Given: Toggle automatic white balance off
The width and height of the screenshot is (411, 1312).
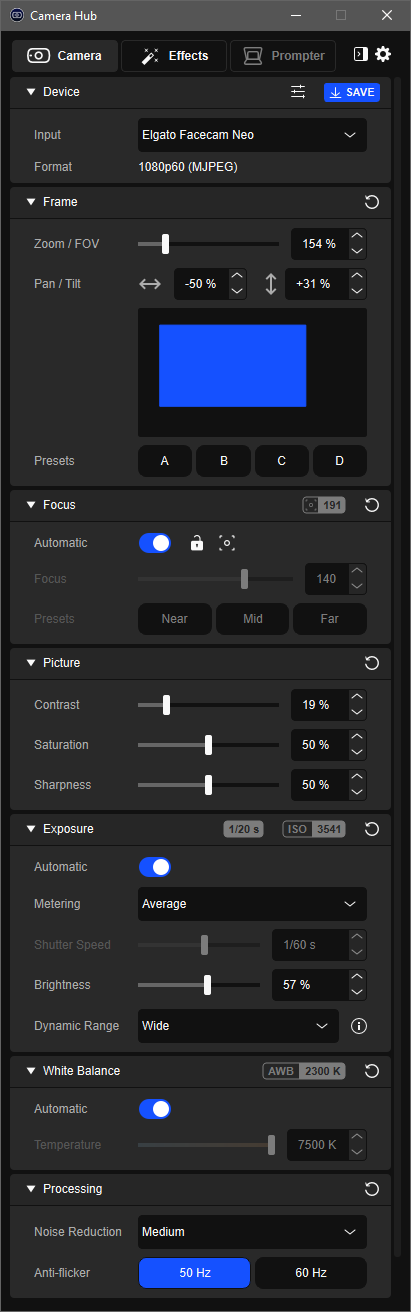Looking at the screenshot, I should 155,1109.
